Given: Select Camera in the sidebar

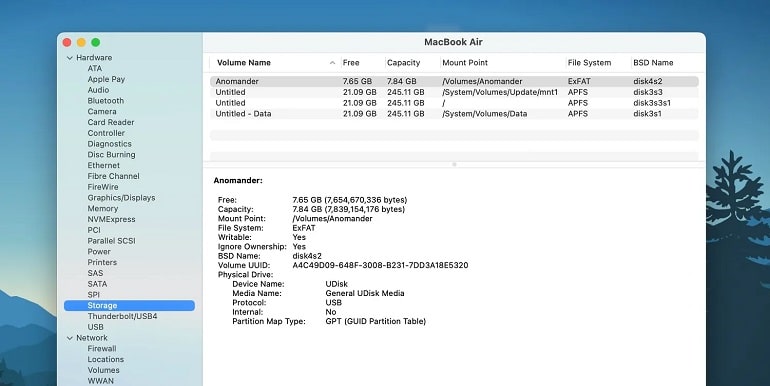Looking at the screenshot, I should point(102,112).
